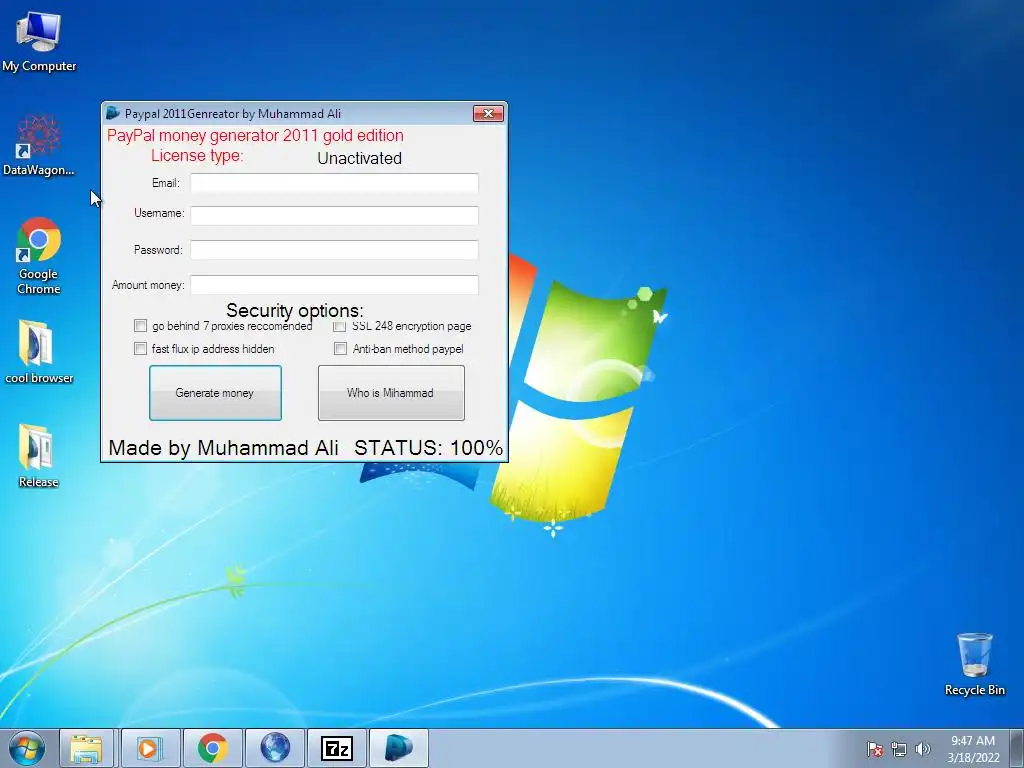This screenshot has height=768, width=1024.
Task: Open the Release folder on desktop
Action: 39,455
